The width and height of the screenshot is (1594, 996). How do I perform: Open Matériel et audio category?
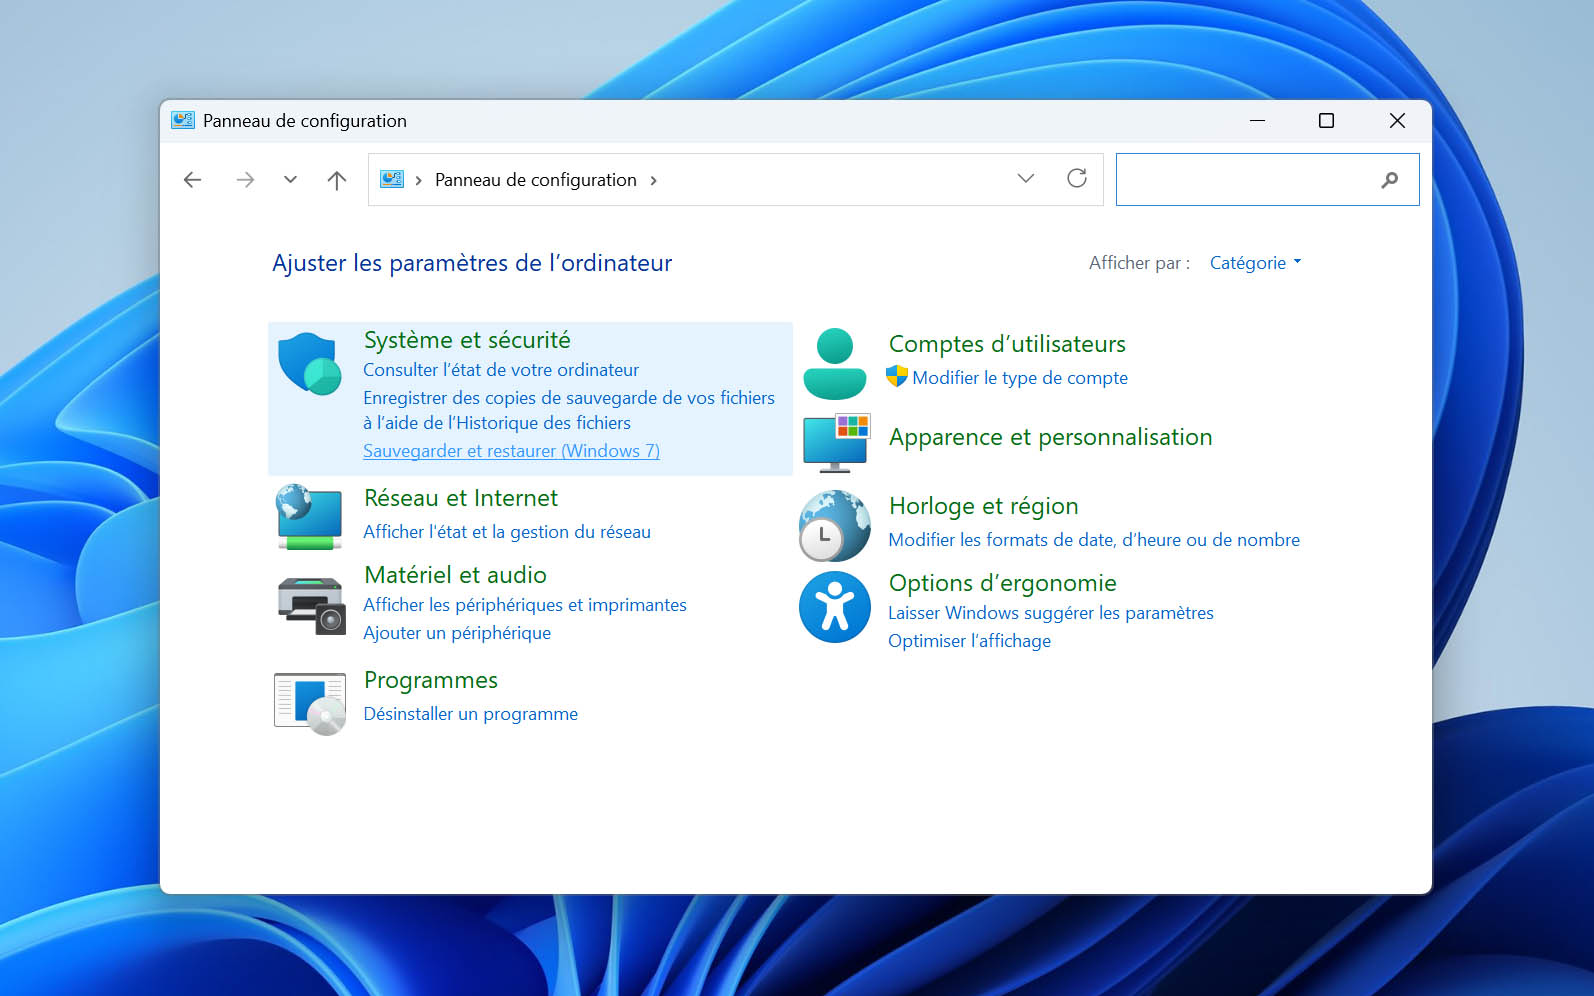click(455, 575)
